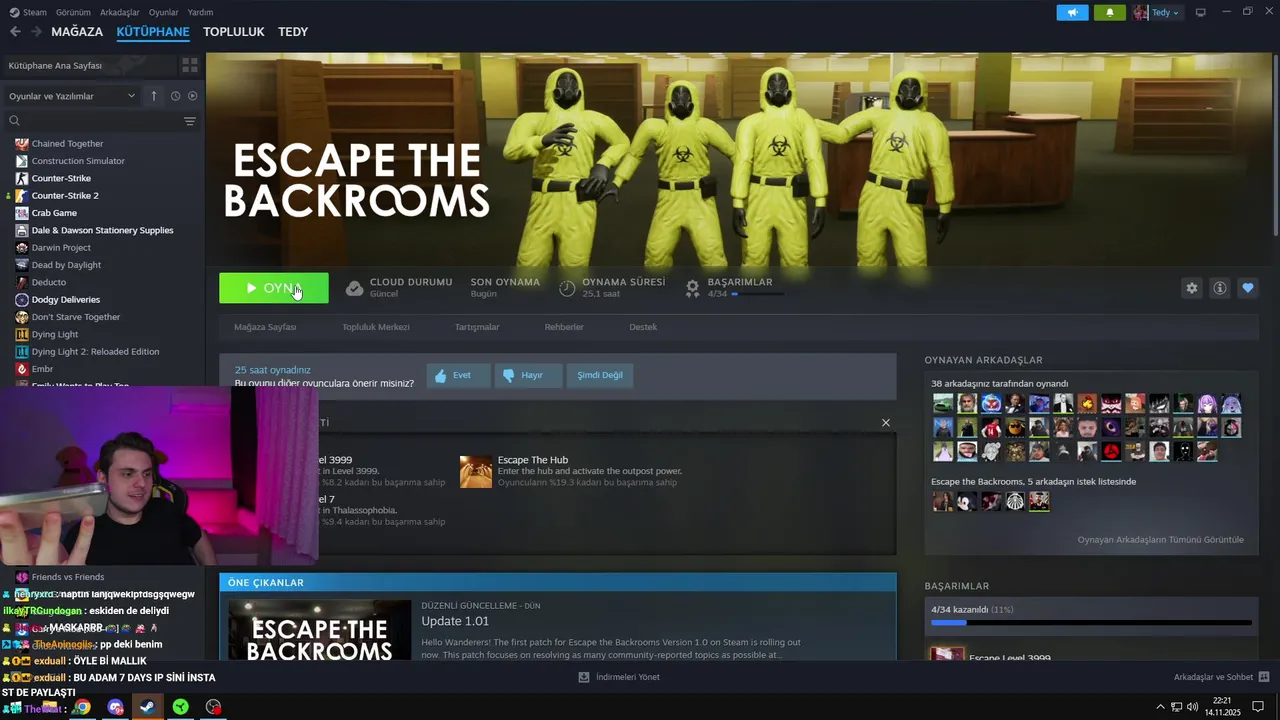
Task: Close the achievements activity panel X
Action: 885,423
